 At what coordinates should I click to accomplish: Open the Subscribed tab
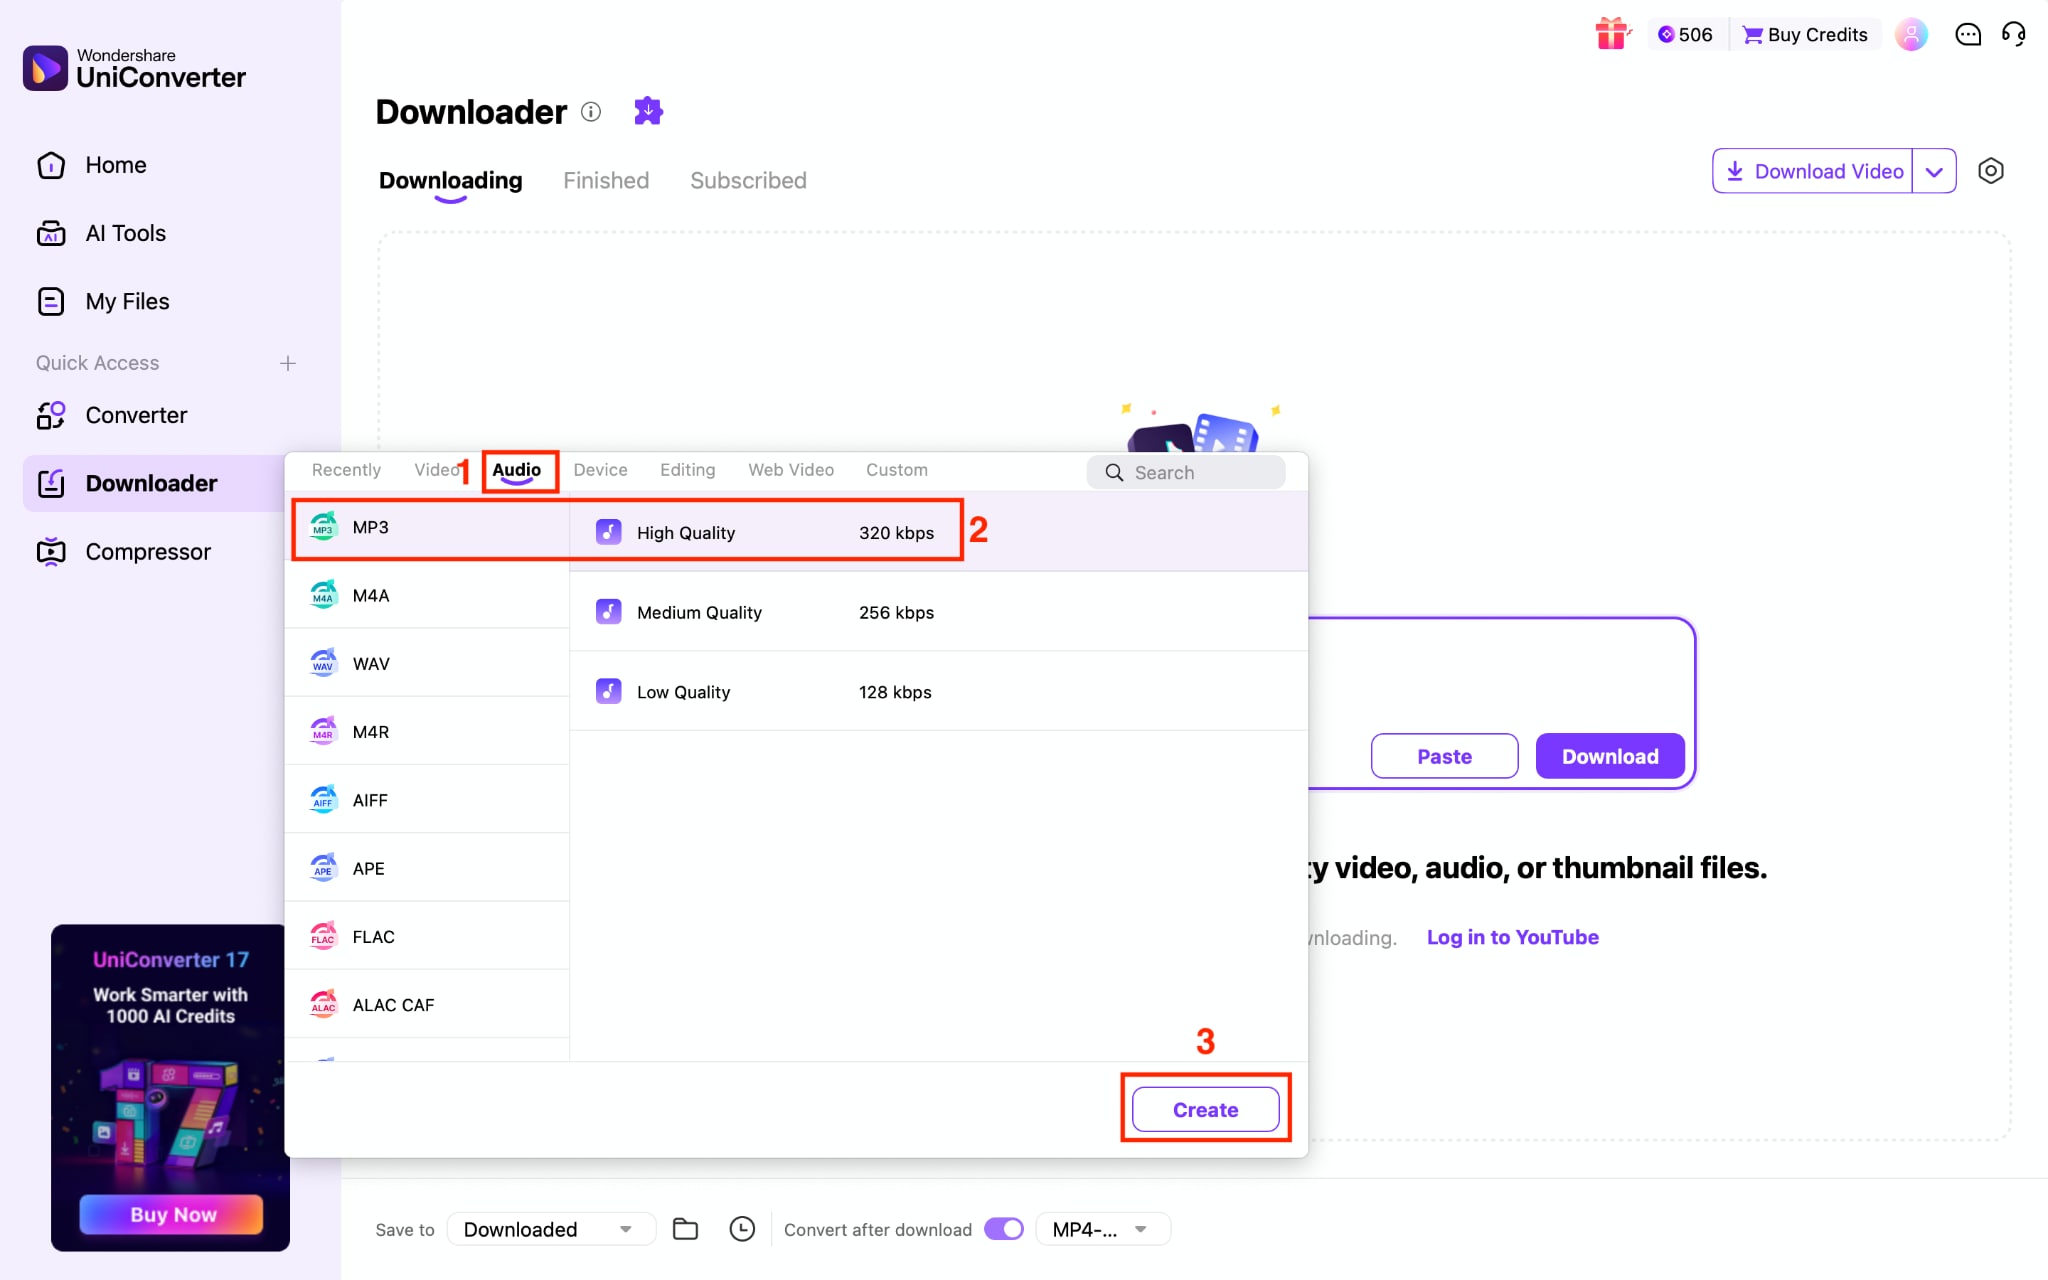point(748,181)
